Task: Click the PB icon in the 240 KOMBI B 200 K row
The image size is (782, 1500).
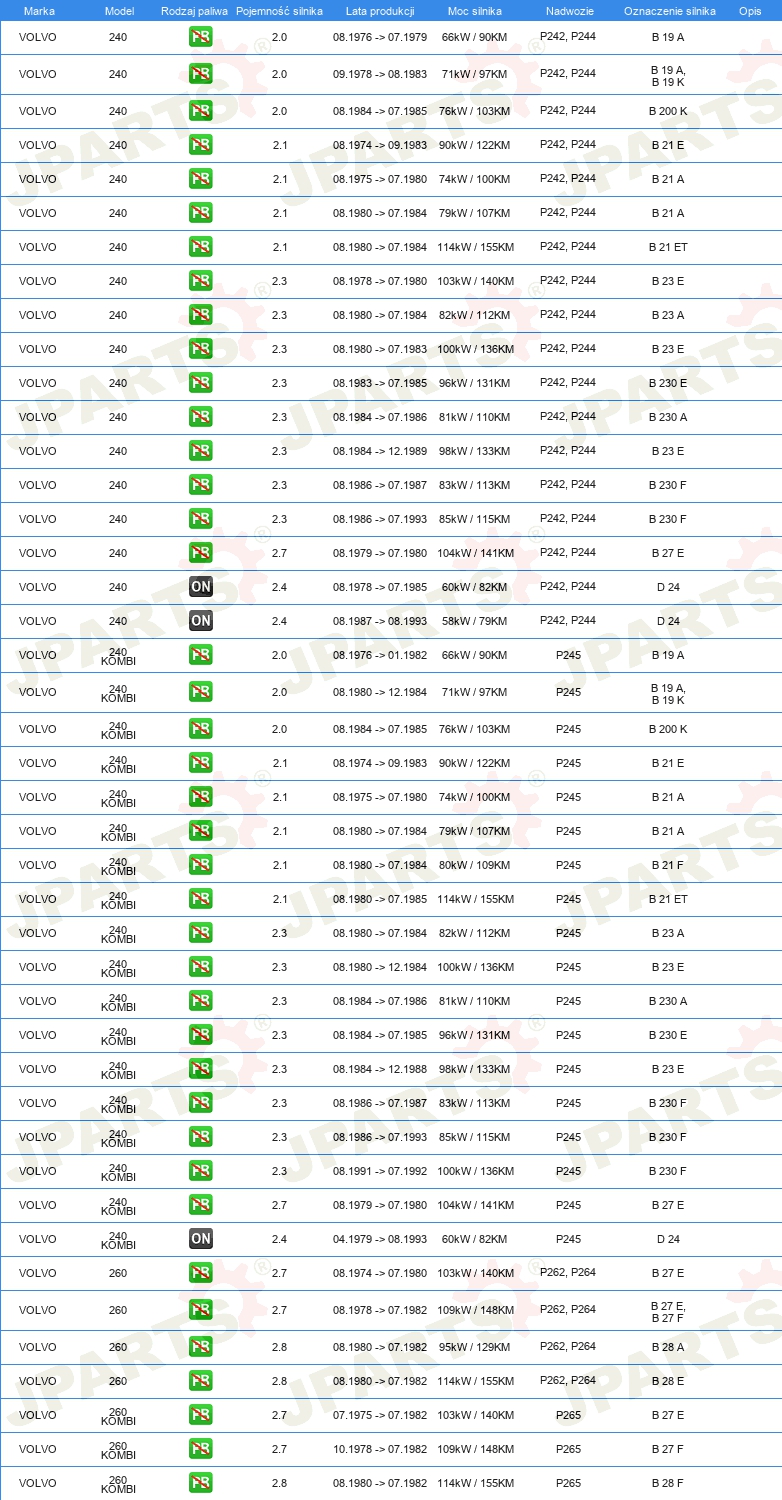Action: 201,729
